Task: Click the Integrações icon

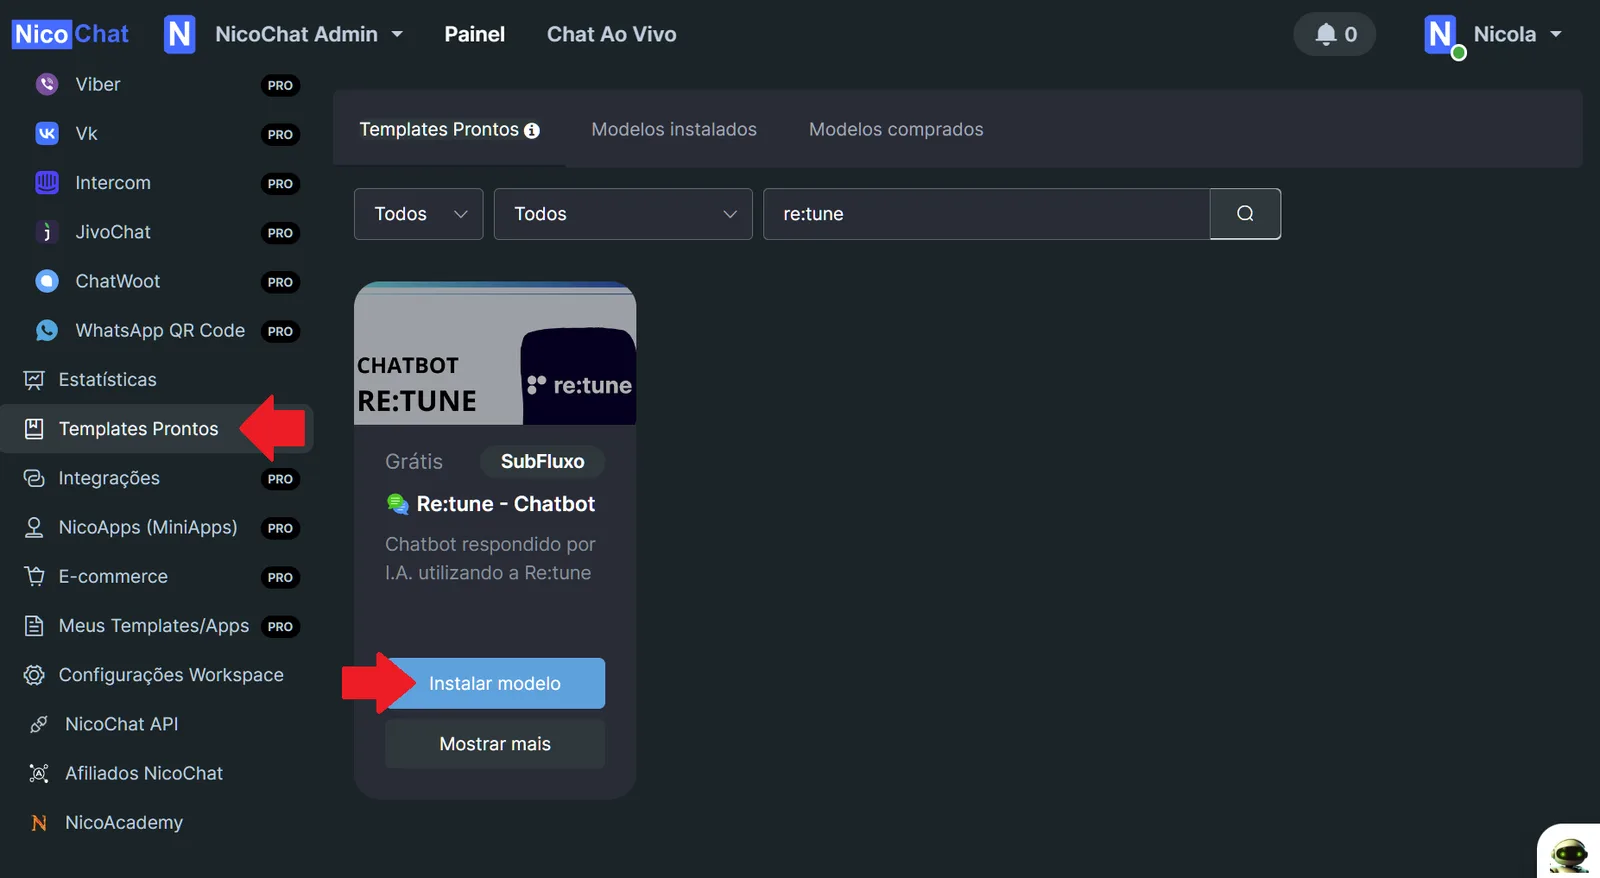Action: point(34,478)
